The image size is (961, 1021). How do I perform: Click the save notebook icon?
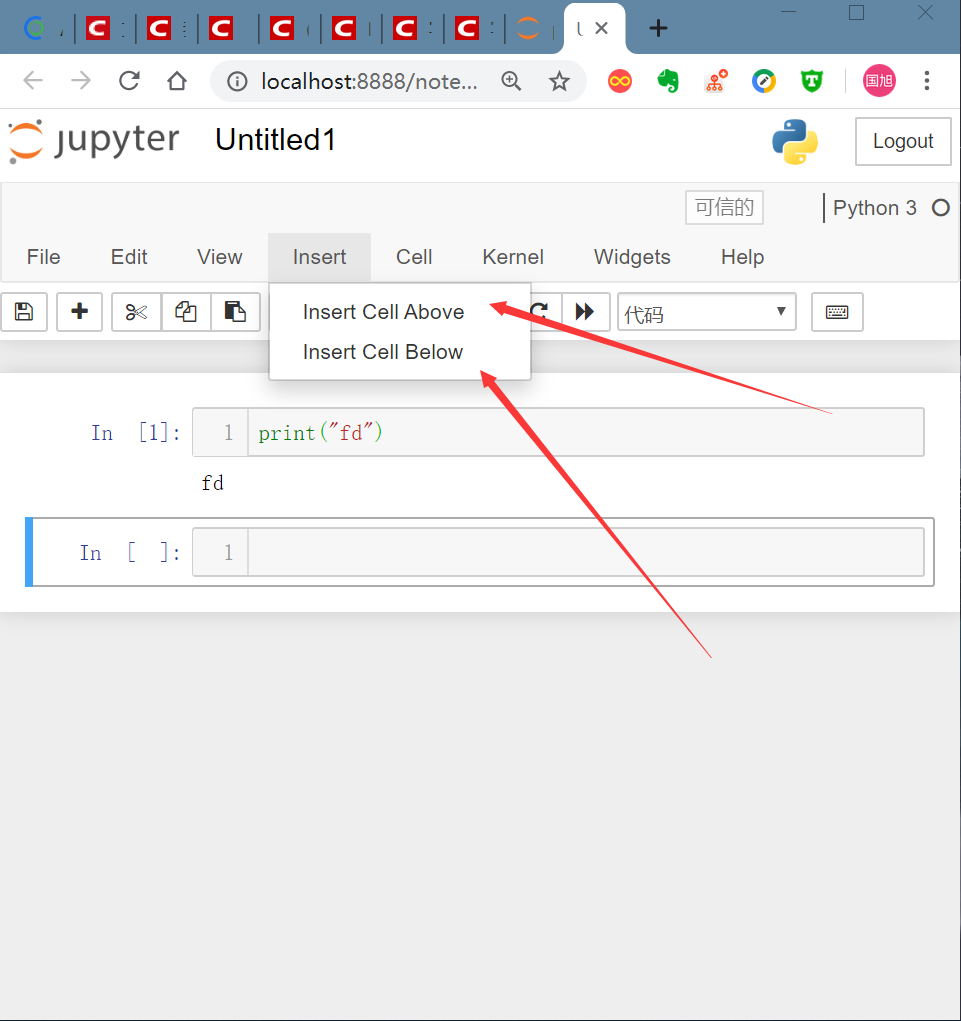click(23, 312)
